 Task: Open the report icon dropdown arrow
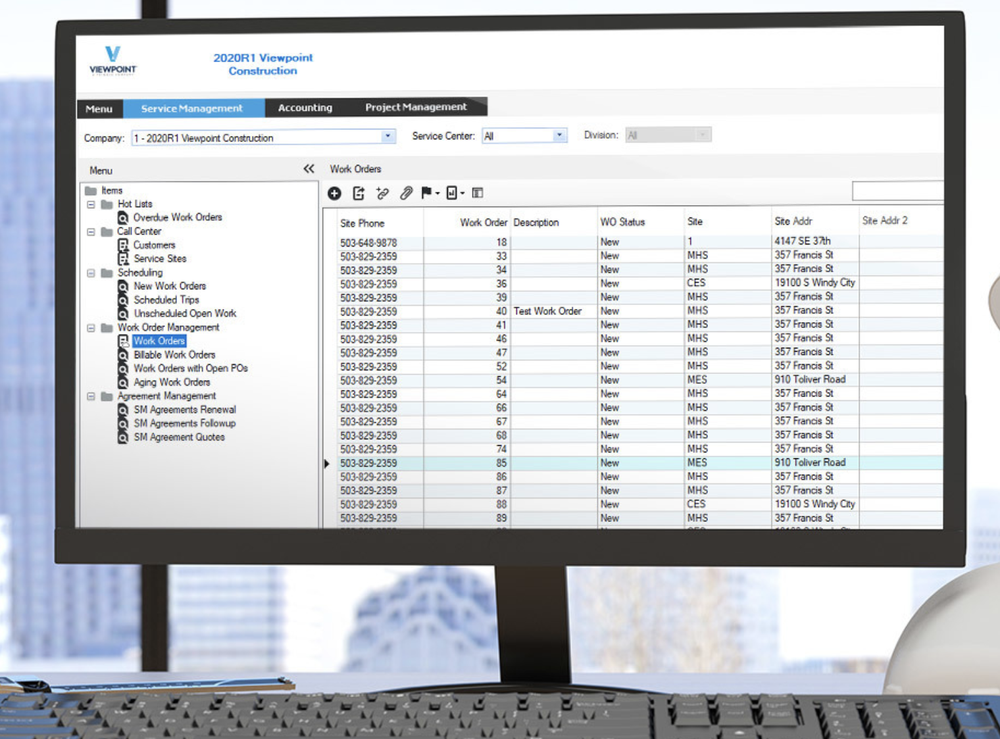(462, 193)
